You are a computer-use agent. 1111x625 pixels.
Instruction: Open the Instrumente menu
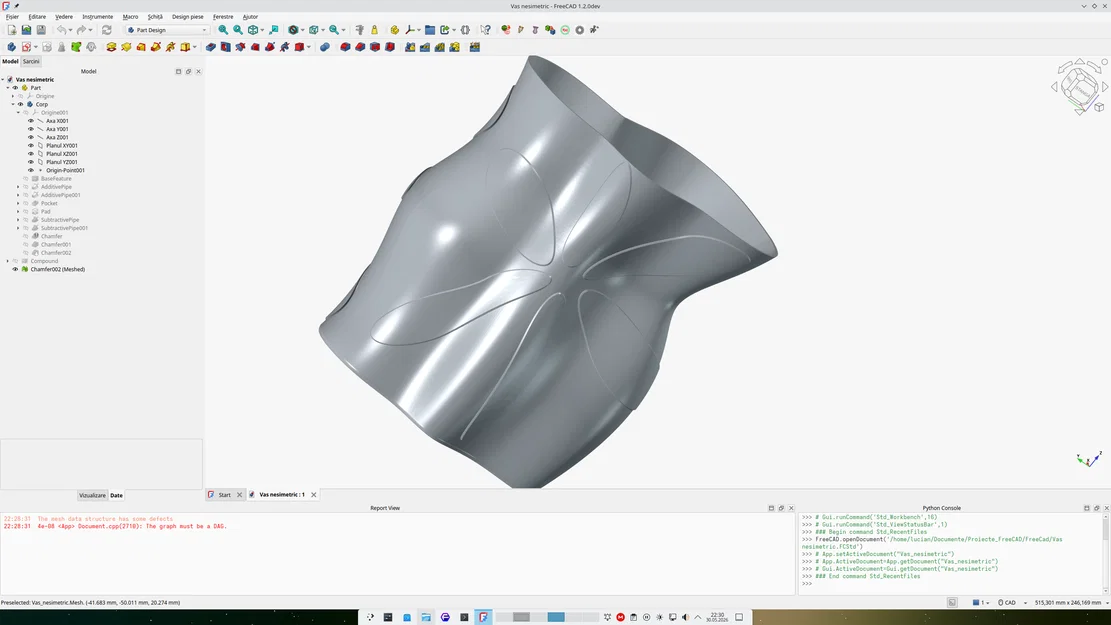coord(97,16)
